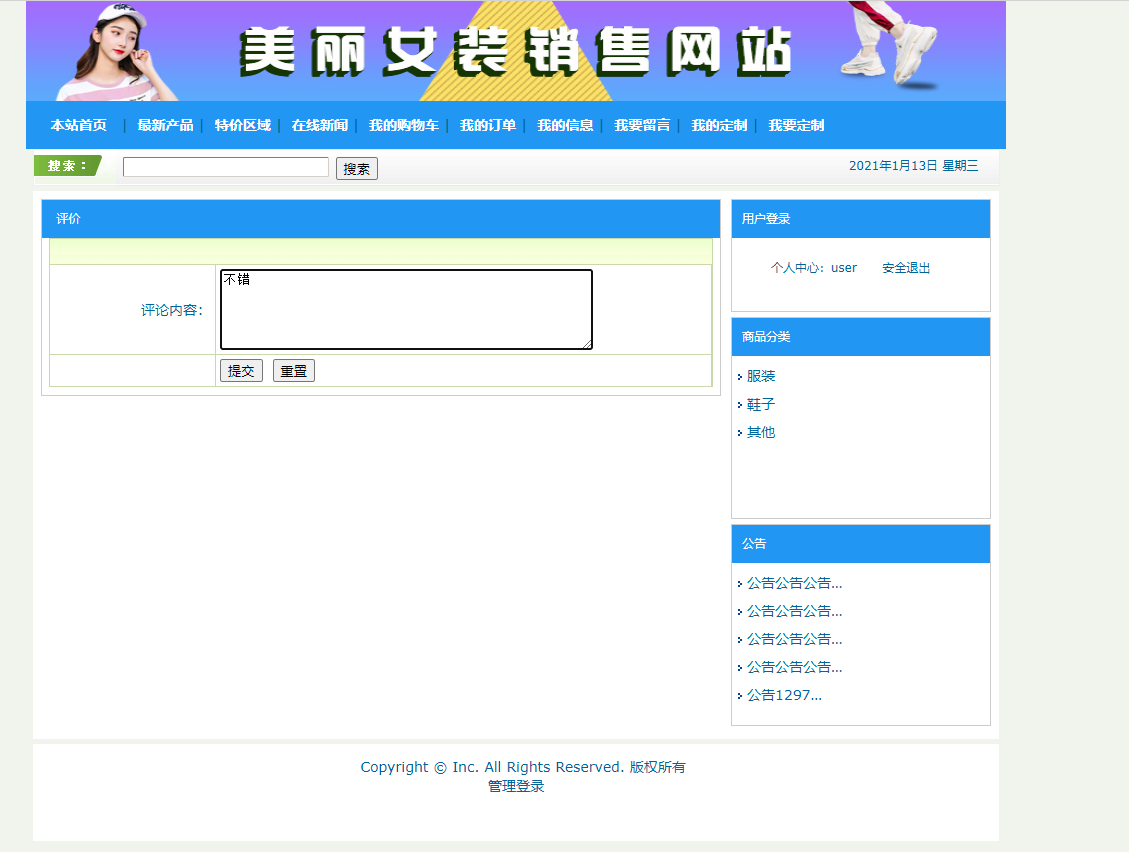Open the 最新产品 page
The width and height of the screenshot is (1129, 852).
(163, 125)
